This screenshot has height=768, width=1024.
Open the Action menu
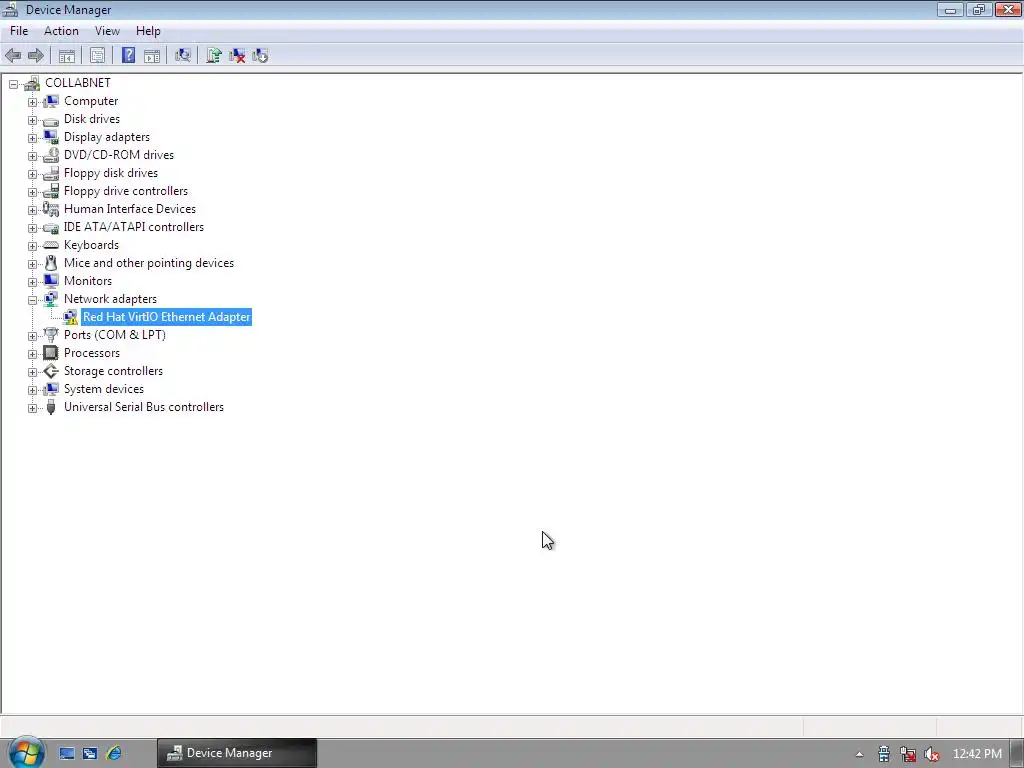[x=61, y=31]
